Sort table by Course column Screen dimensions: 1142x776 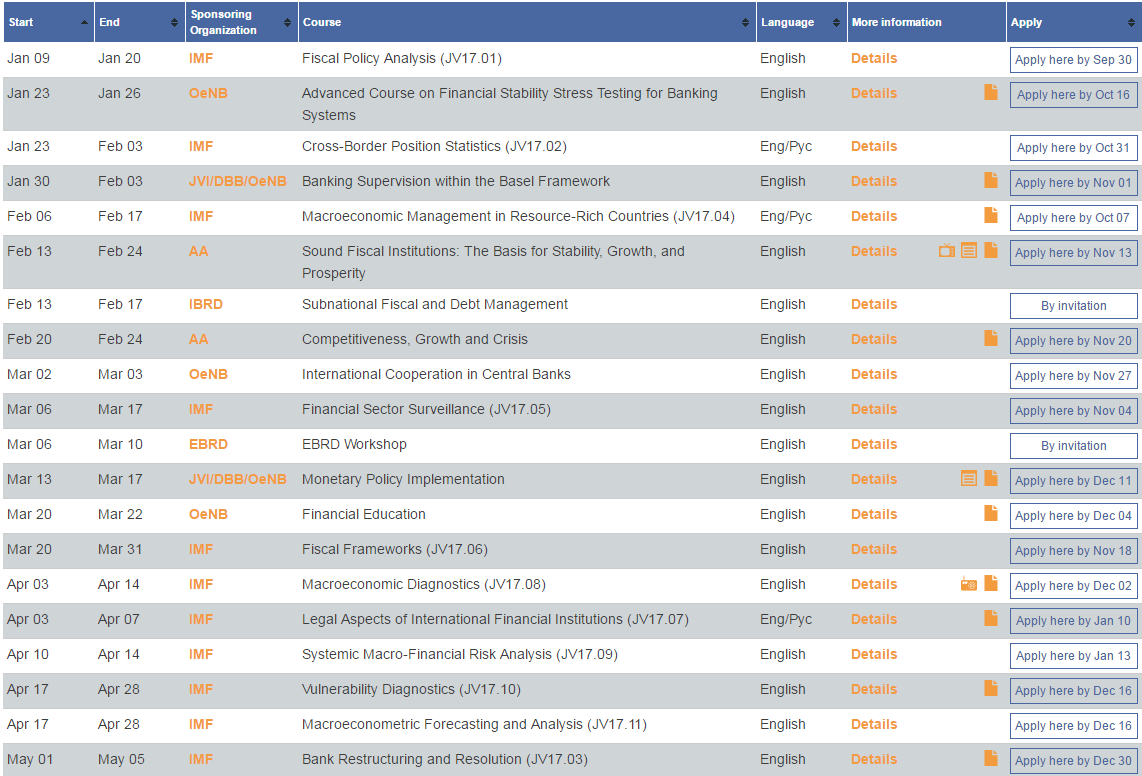[527, 22]
